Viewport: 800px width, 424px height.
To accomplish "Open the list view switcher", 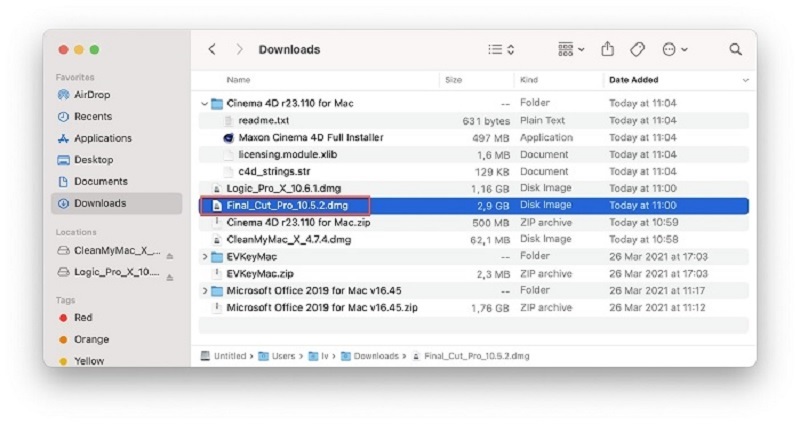I will tap(501, 49).
